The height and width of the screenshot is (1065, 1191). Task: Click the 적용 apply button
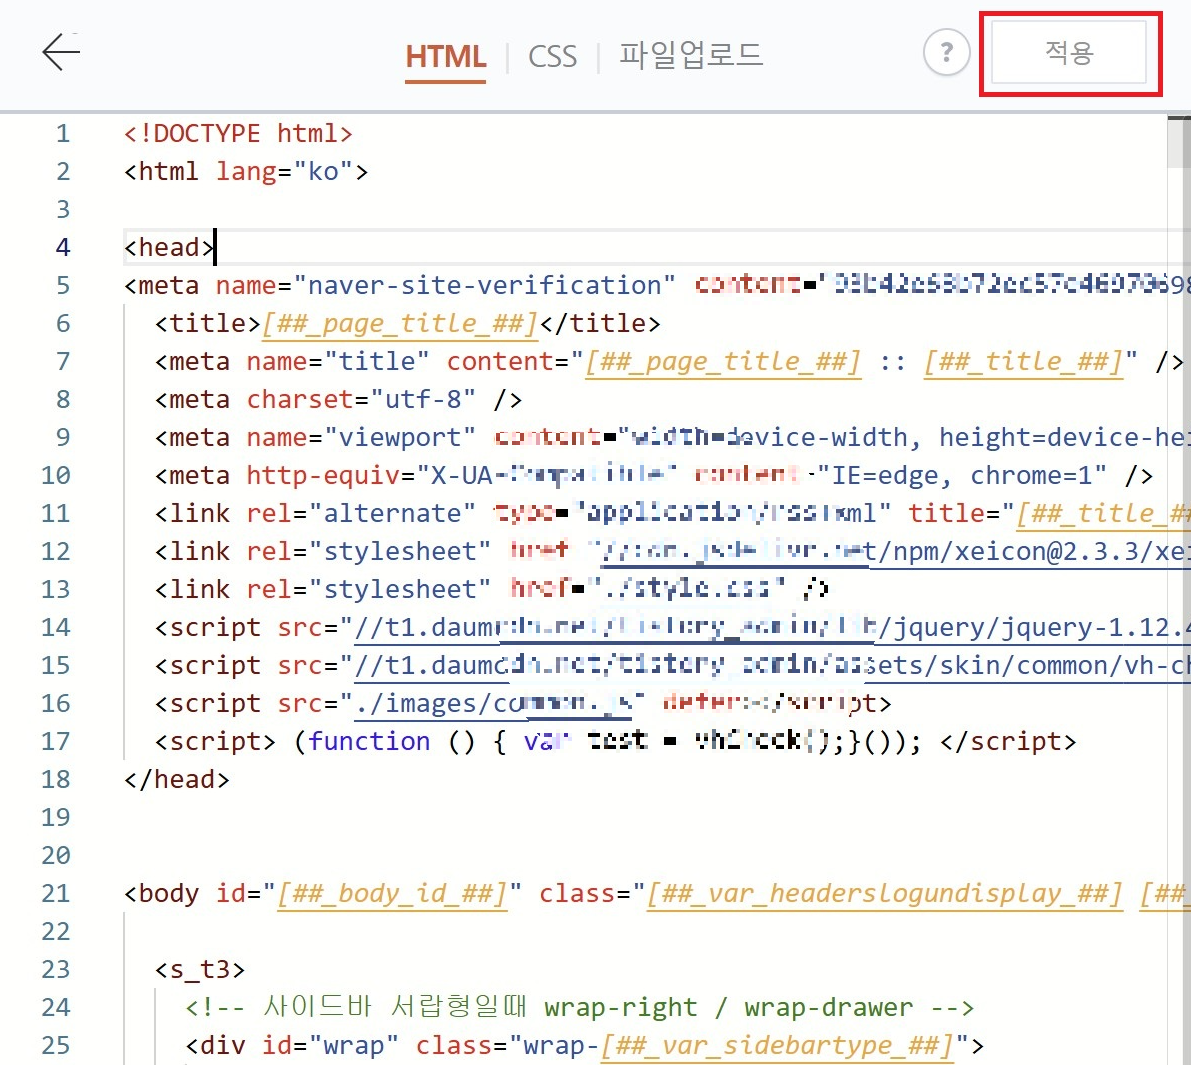pos(1069,52)
